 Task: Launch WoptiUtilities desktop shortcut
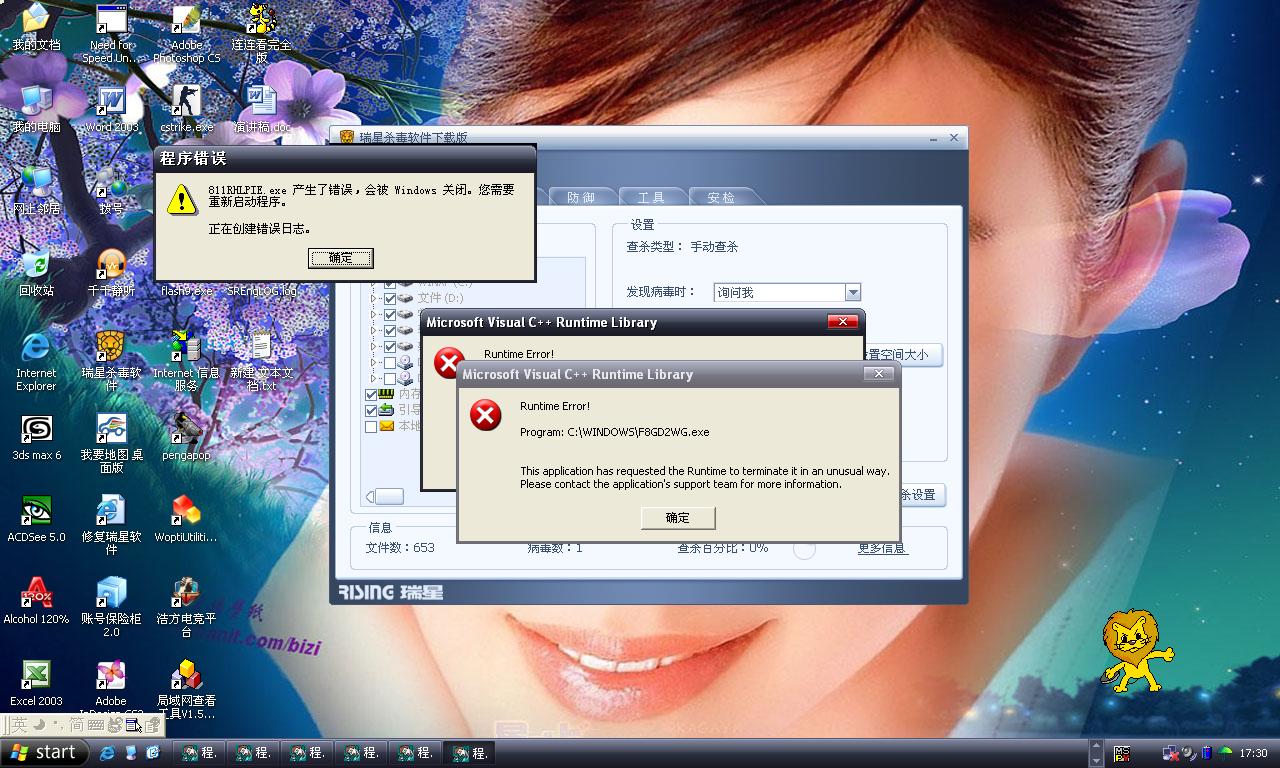point(186,518)
